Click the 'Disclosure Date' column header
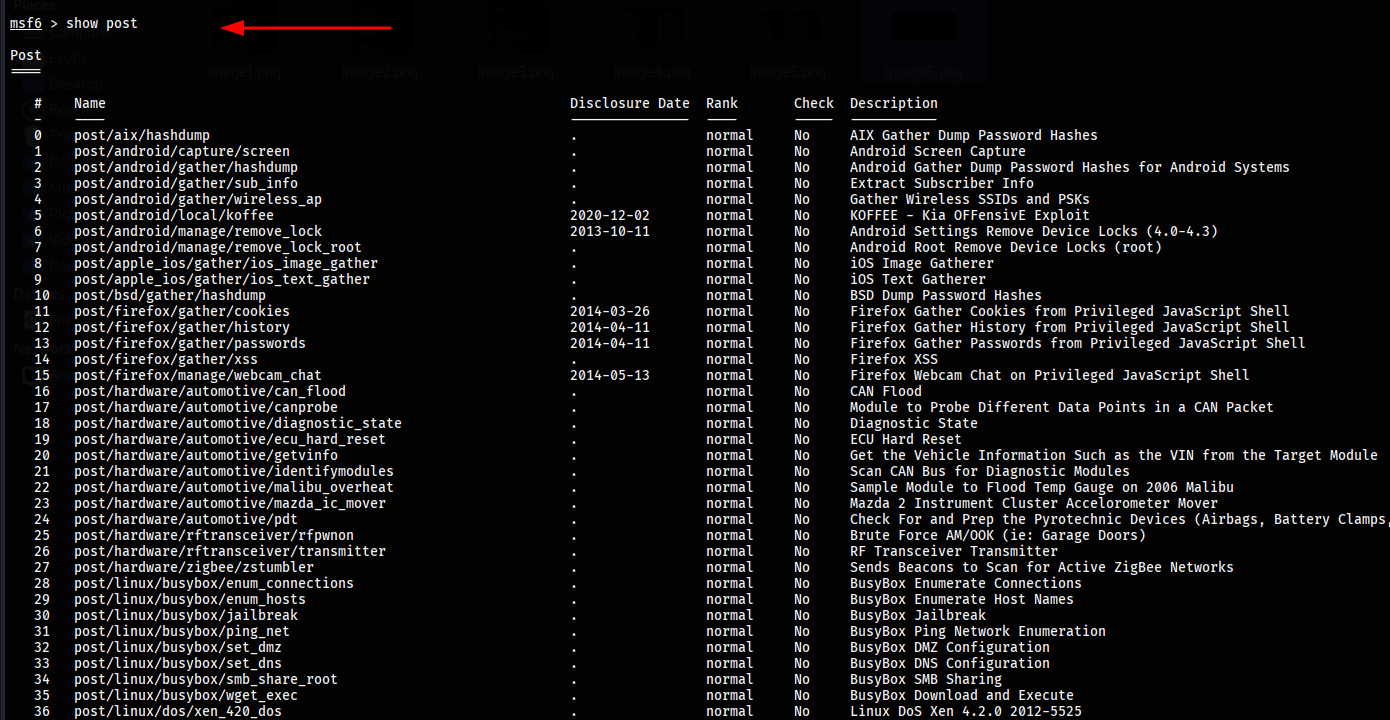1390x720 pixels. 629,103
